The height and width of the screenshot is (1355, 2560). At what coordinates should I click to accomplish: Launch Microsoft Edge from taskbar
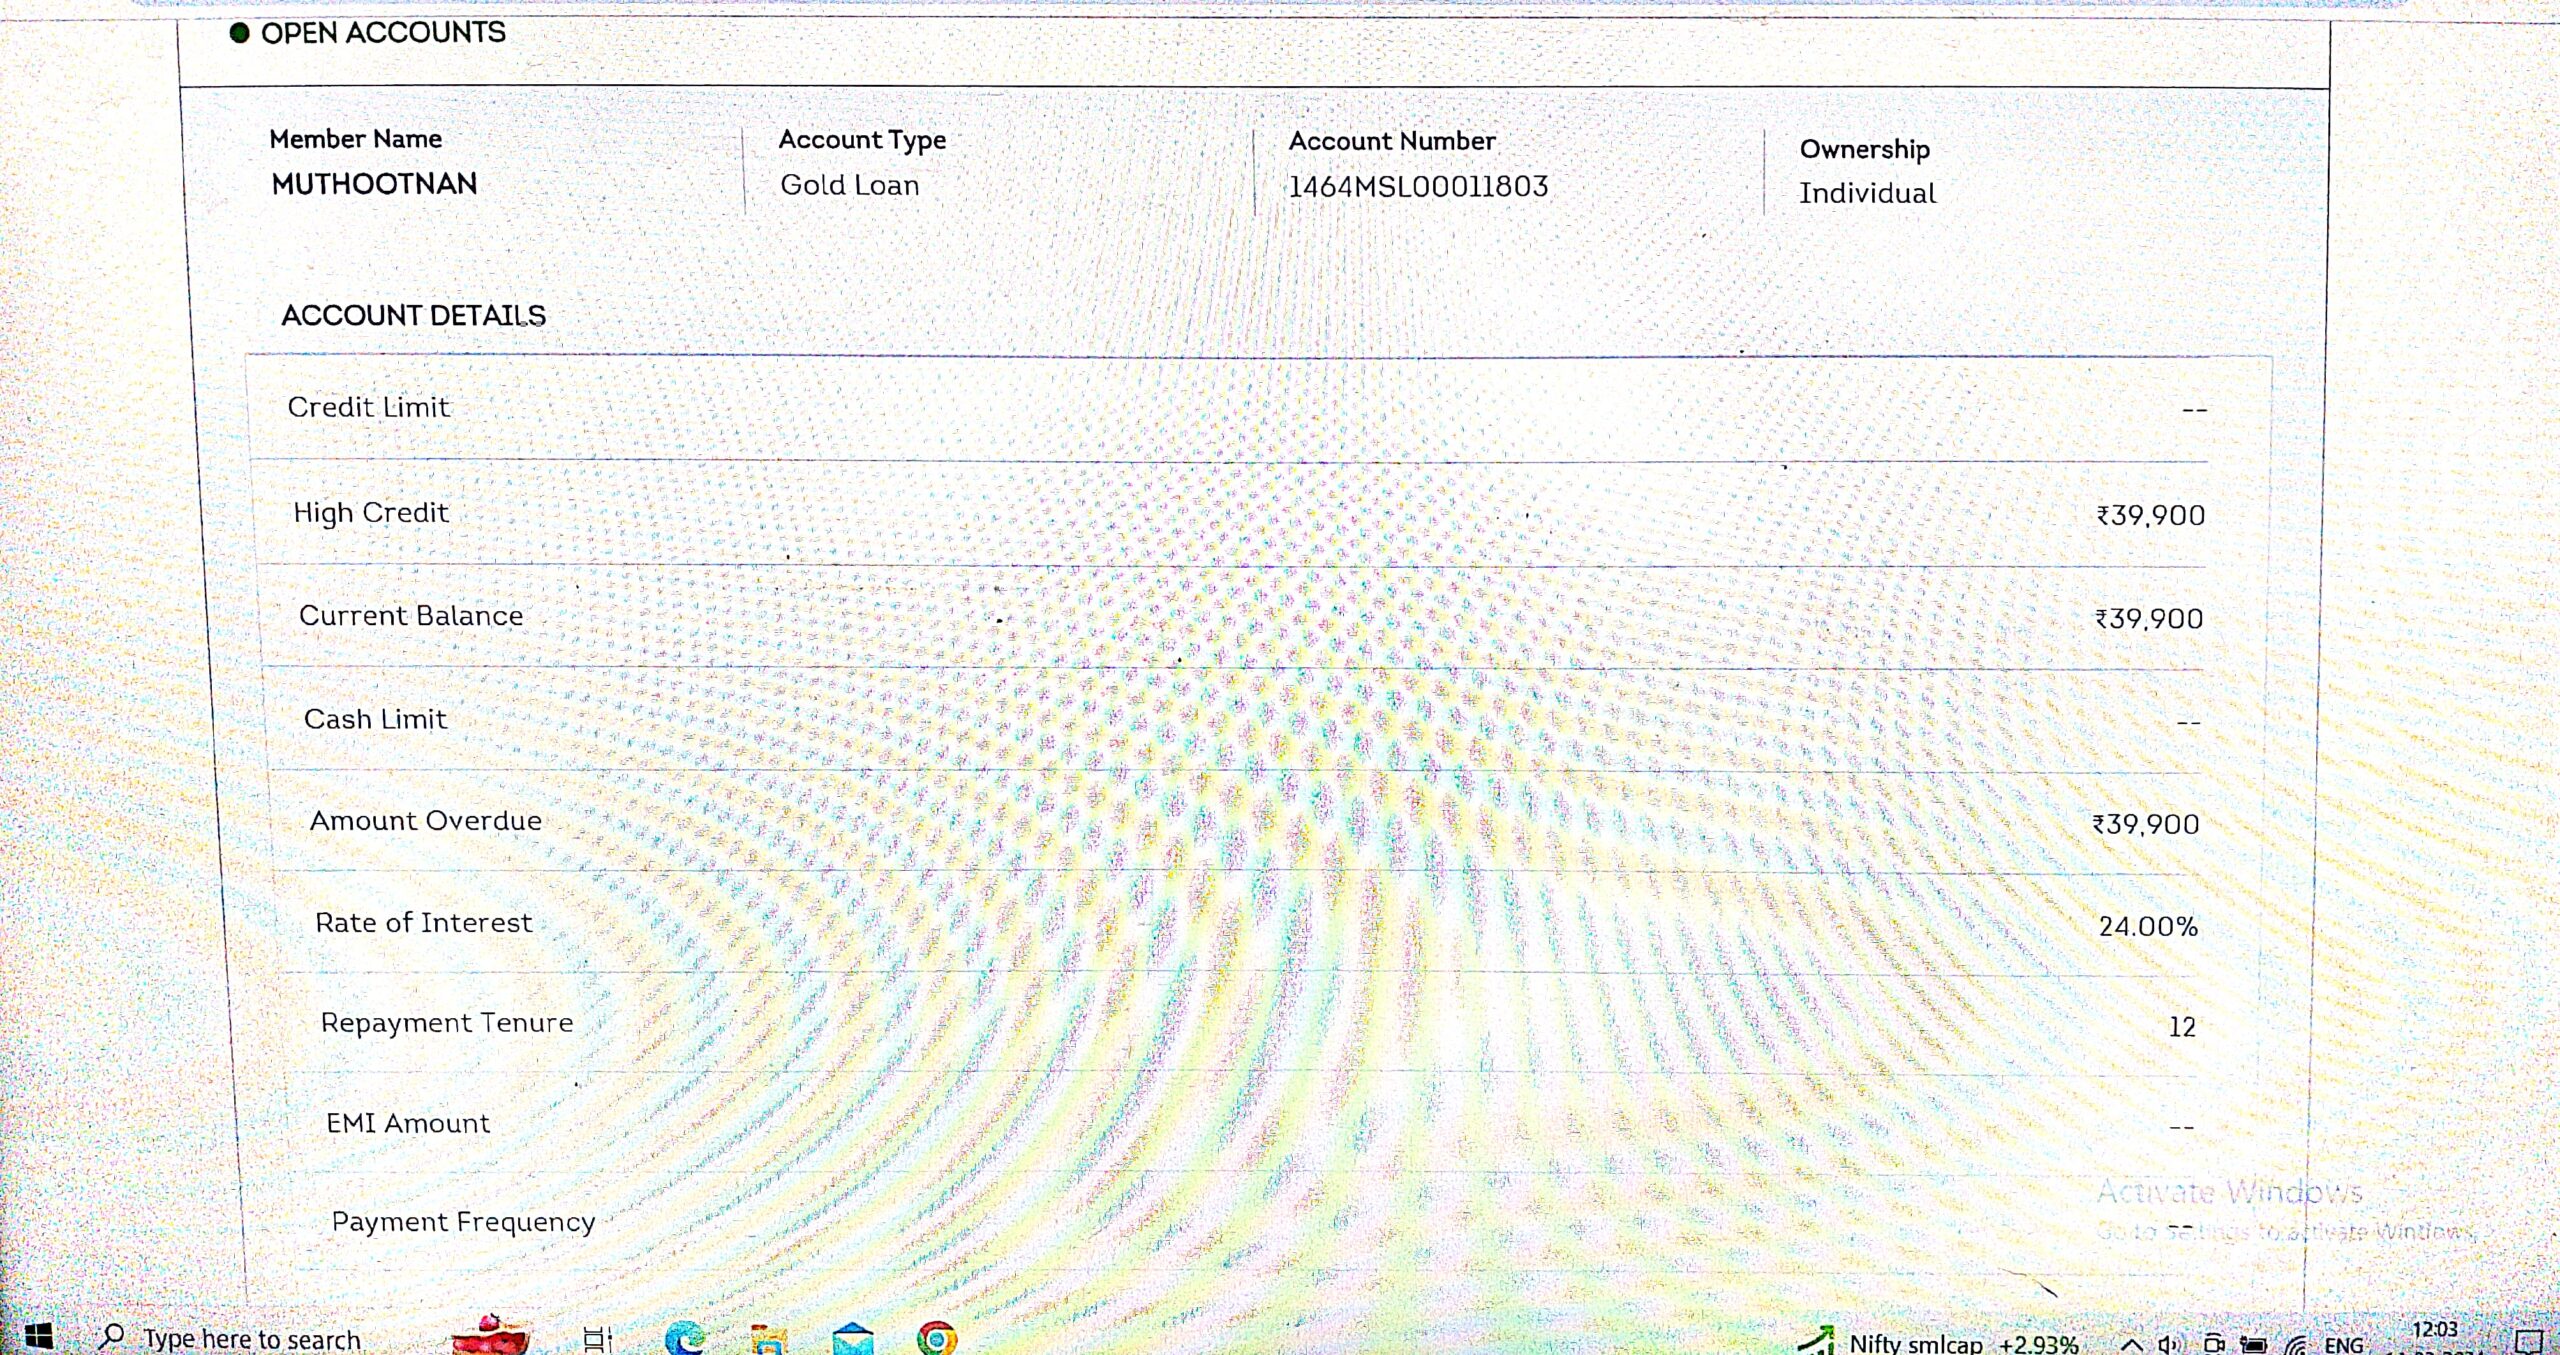(685, 1339)
